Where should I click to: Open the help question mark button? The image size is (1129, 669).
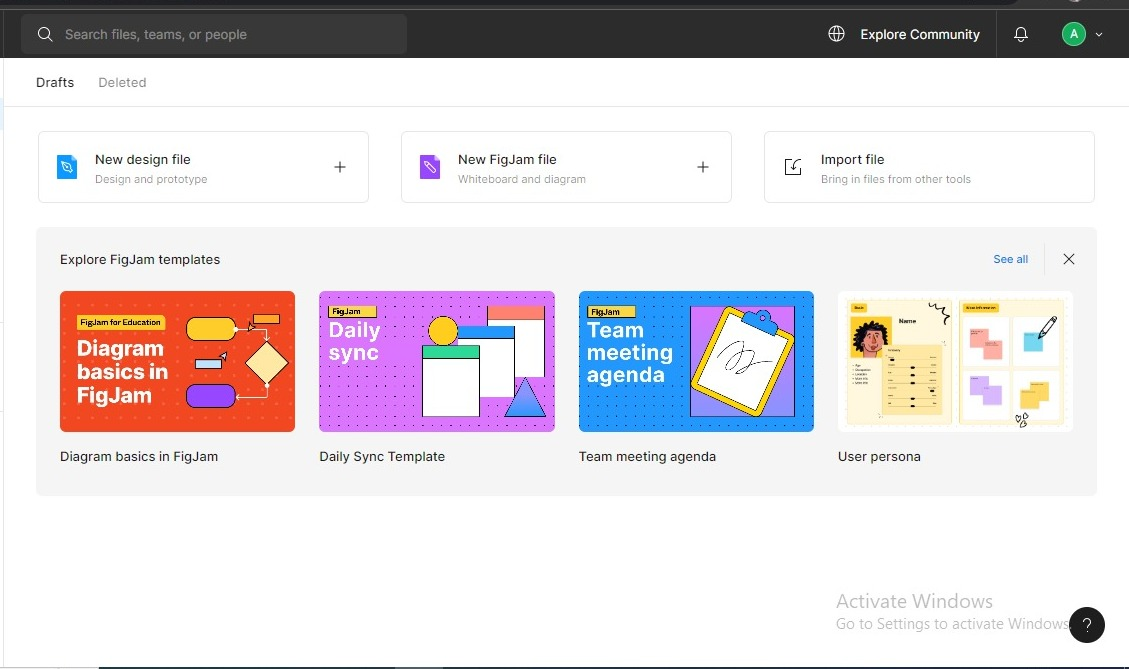(x=1087, y=625)
